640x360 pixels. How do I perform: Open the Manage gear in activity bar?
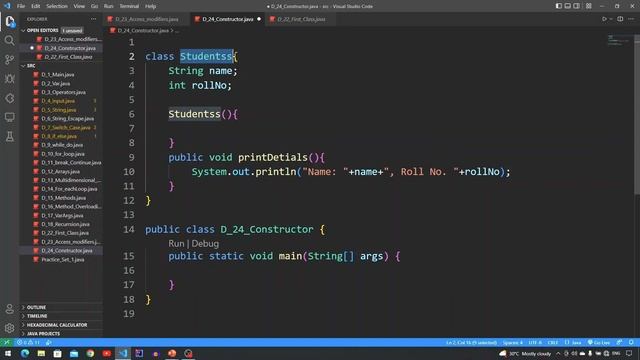tap(9, 328)
